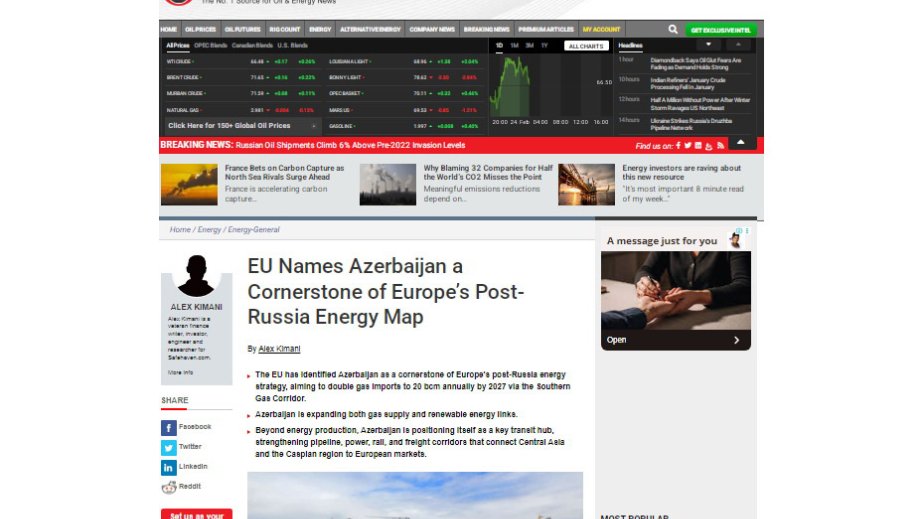
Task: Open Brent Crude price row
Action: coord(241,77)
